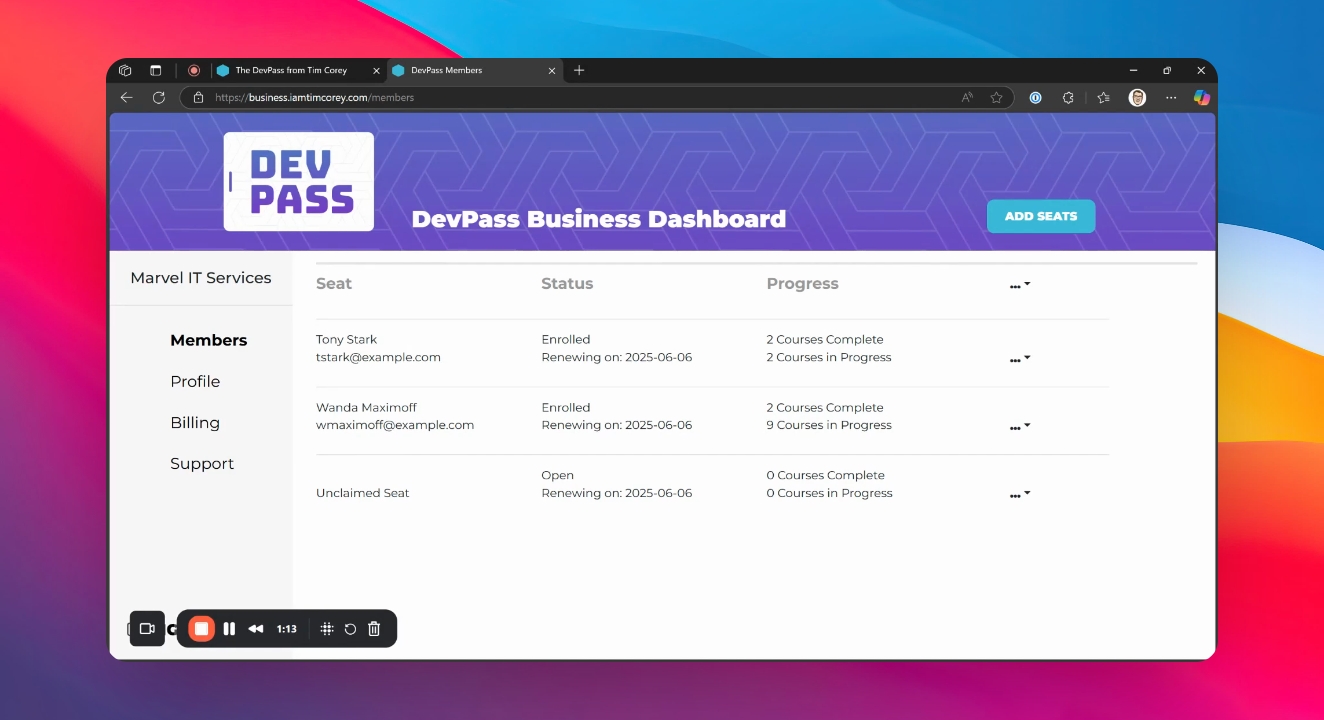Viewport: 1324px width, 720px height.
Task: Open the Billing sidebar section
Action: [x=195, y=422]
